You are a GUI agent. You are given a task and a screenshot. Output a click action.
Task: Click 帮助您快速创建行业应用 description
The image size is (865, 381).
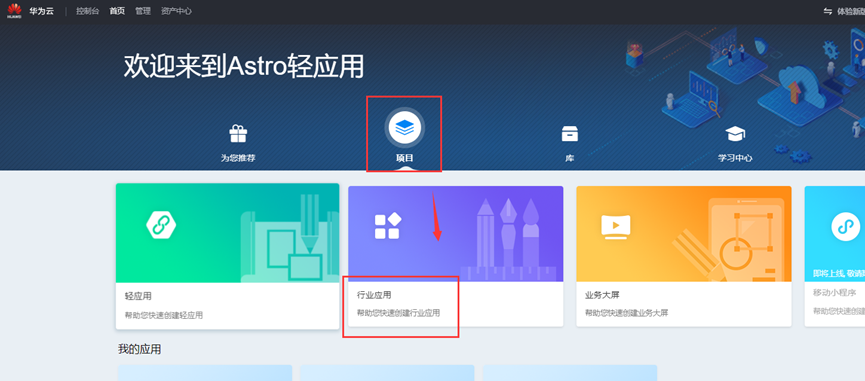(398, 313)
